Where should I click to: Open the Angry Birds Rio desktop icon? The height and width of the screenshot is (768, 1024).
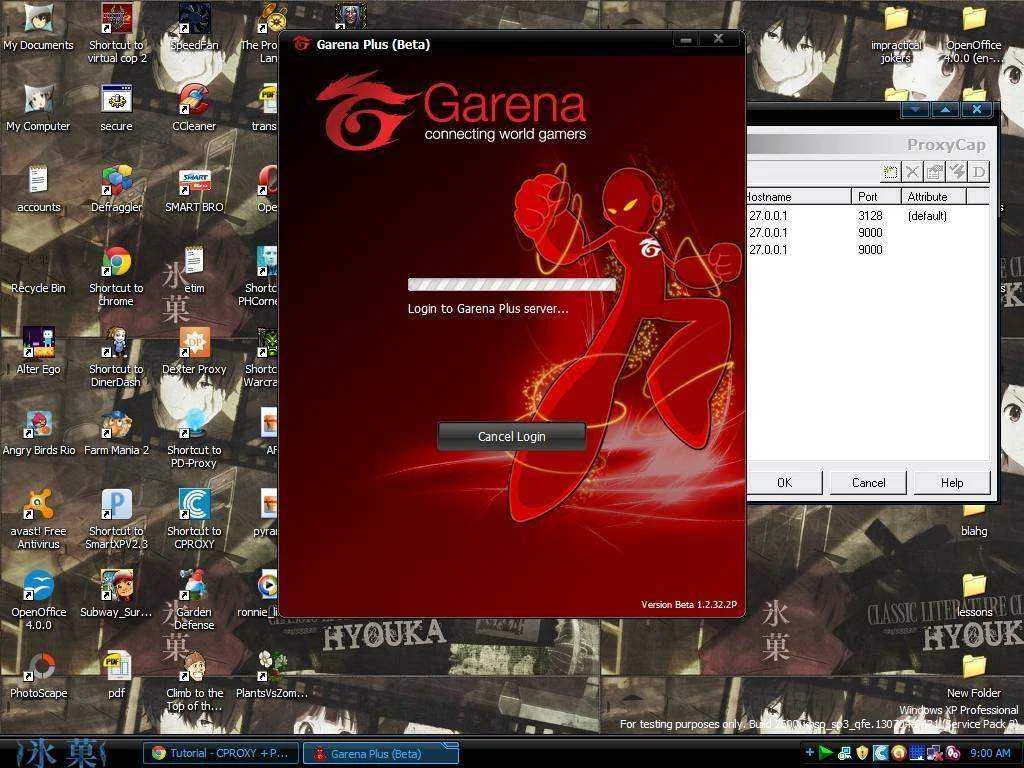pyautogui.click(x=39, y=432)
